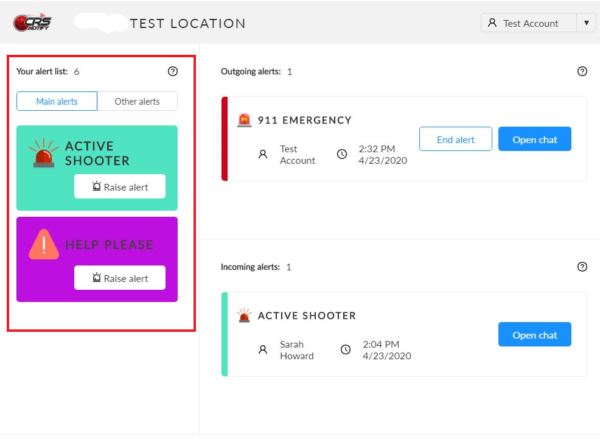Open chat for incoming Active Shooter alert
The image size is (600, 439).
click(535, 335)
